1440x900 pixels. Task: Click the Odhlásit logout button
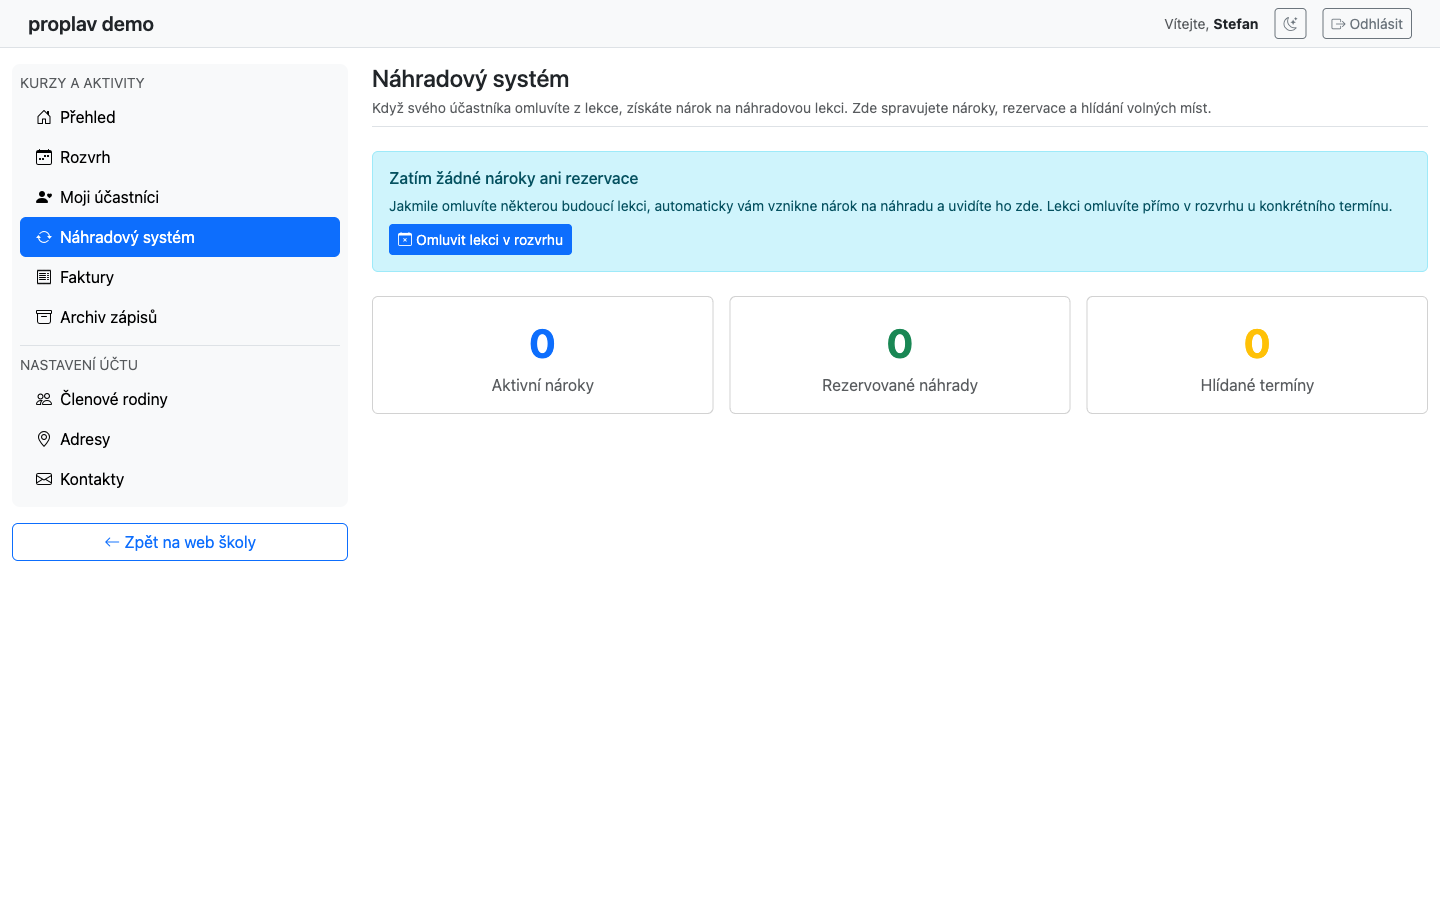coord(1367,24)
